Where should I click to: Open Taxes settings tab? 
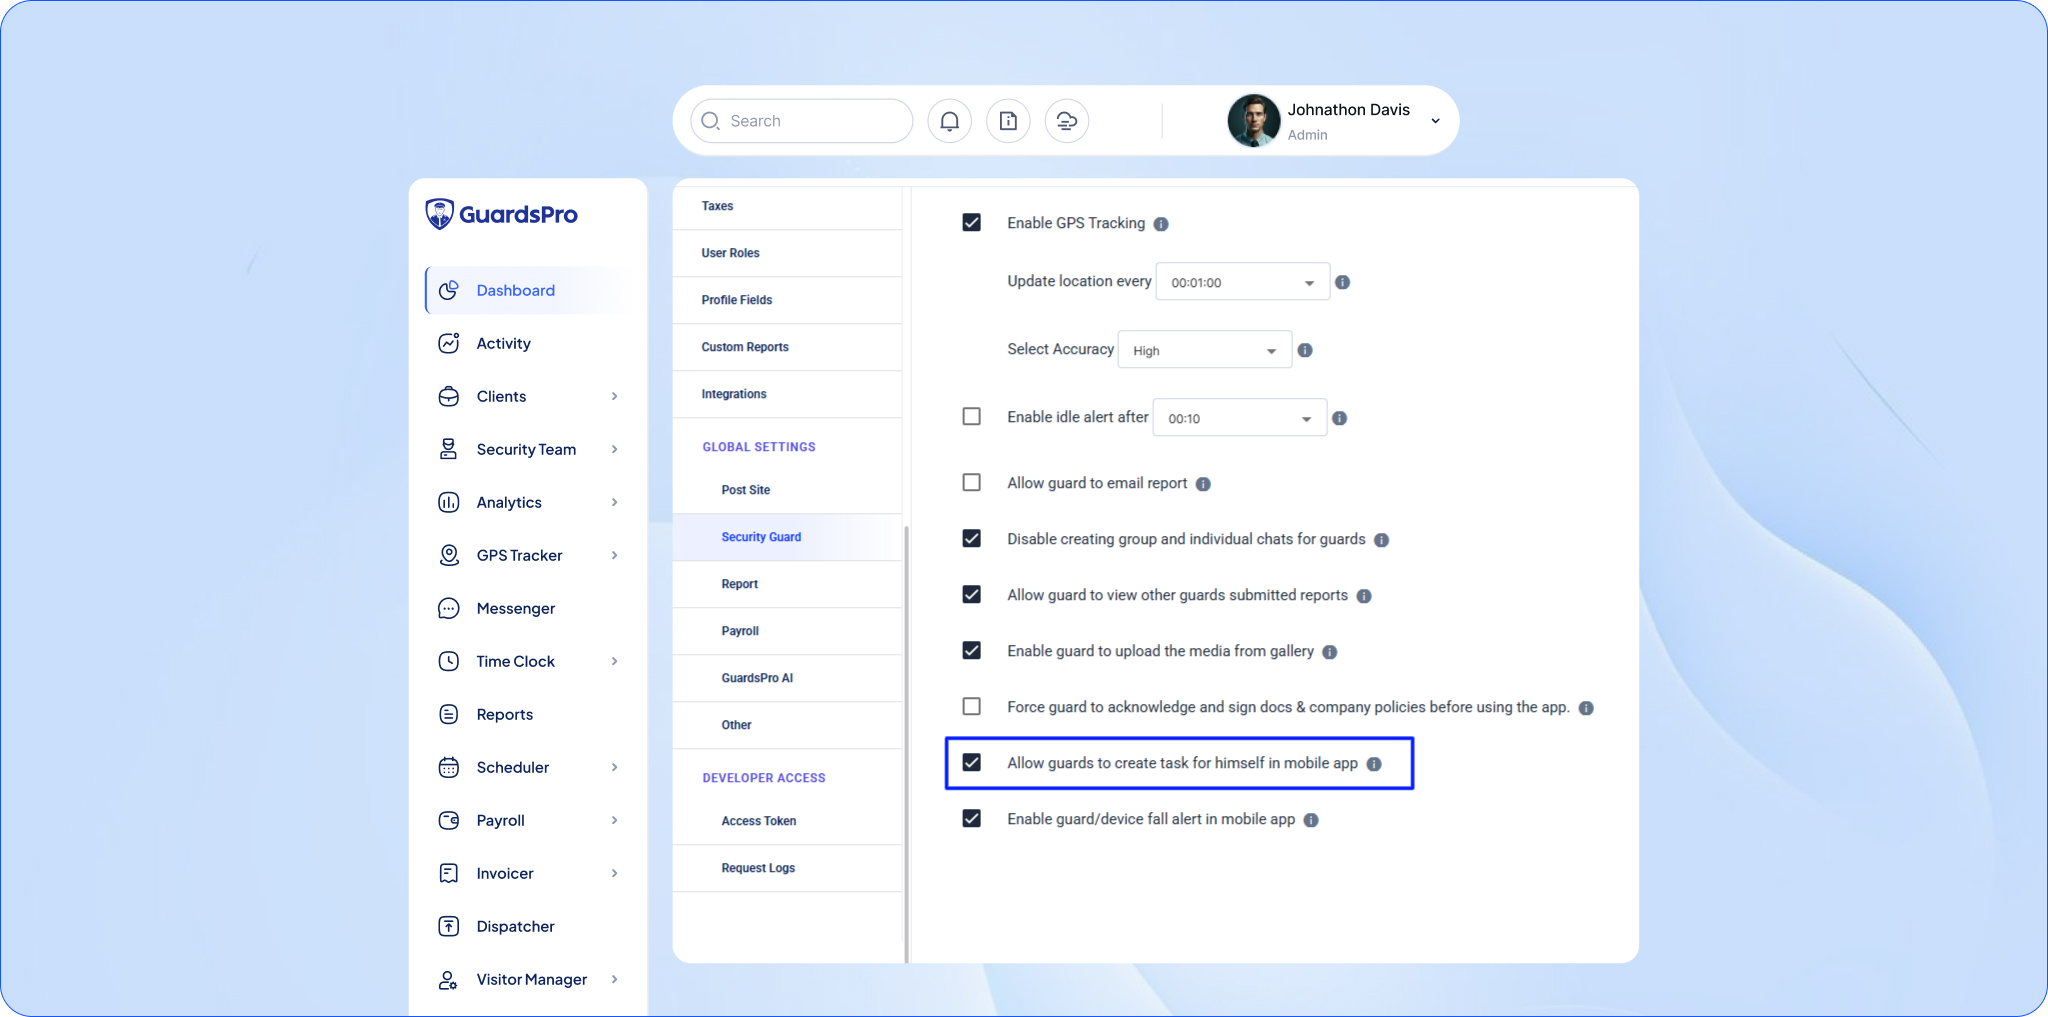tap(788, 206)
